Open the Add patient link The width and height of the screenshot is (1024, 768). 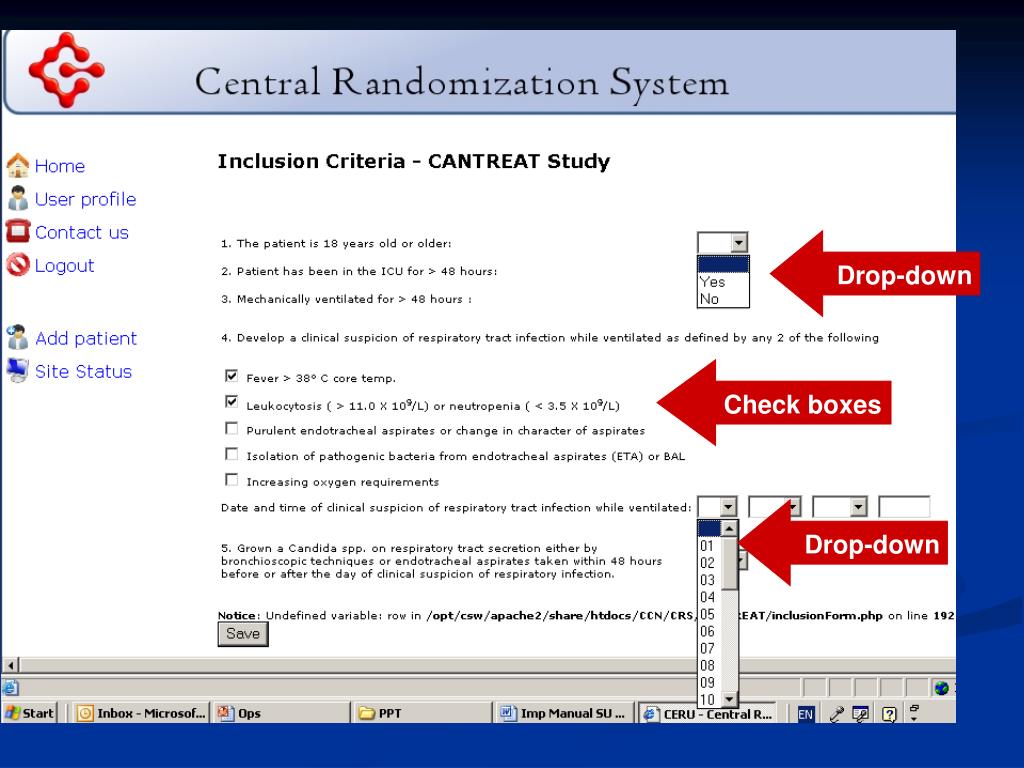click(x=86, y=338)
